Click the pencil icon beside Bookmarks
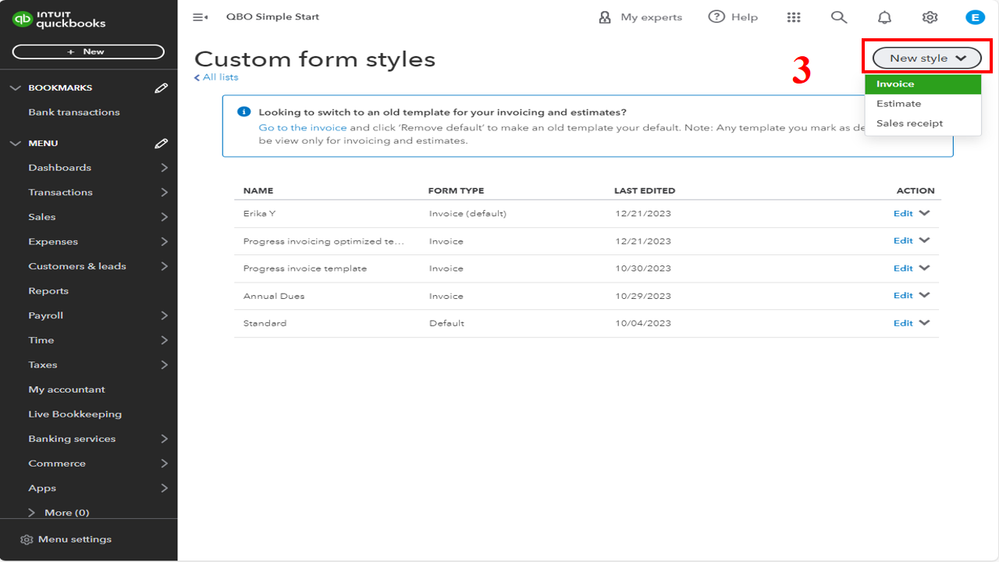The image size is (999, 562). click(x=161, y=88)
